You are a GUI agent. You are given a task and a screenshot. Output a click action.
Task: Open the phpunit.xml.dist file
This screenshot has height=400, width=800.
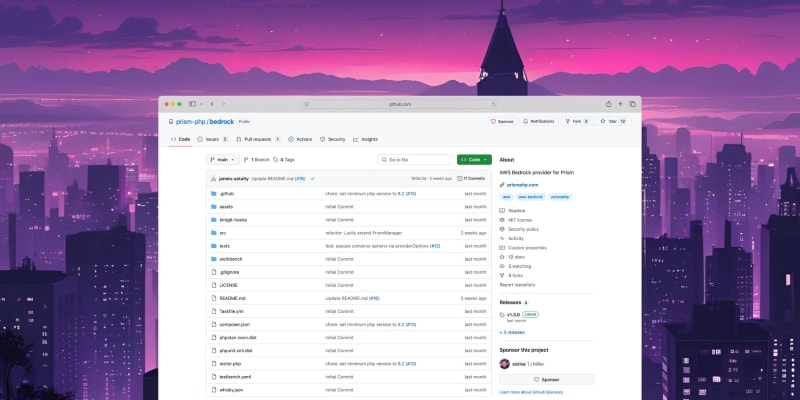click(x=236, y=351)
